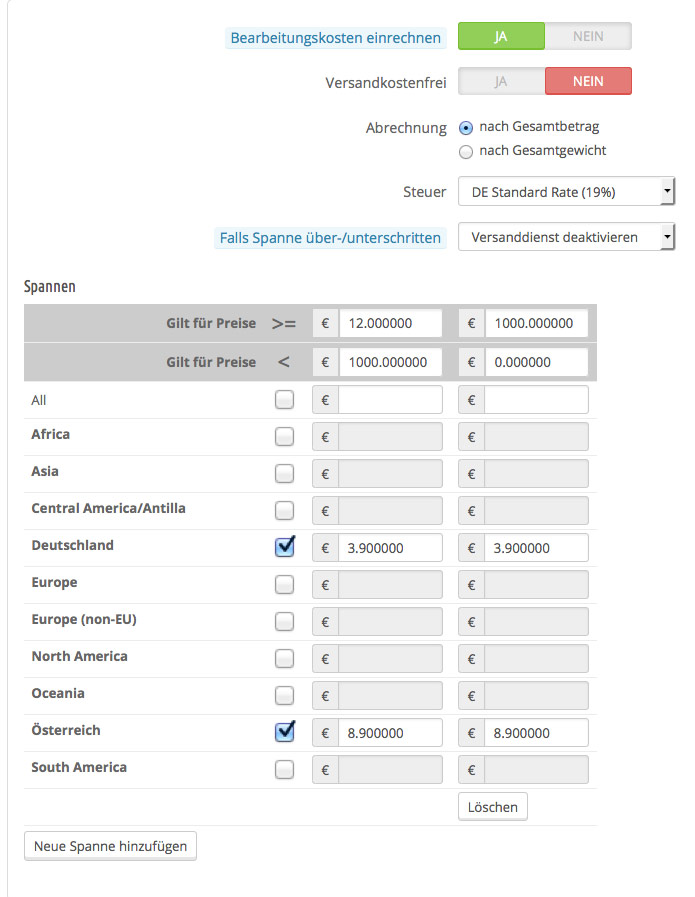Enable the Africa zone checkbox
Image resolution: width=695 pixels, height=897 pixels.
285,437
